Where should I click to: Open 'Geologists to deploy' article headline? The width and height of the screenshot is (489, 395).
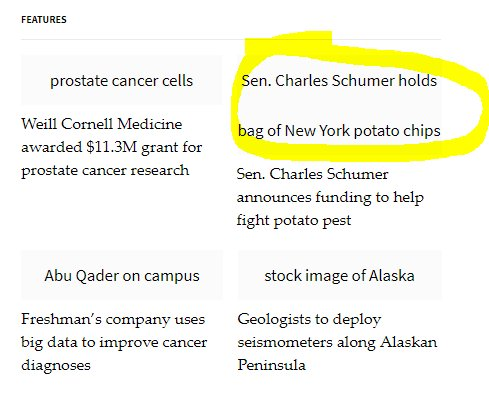[x=337, y=342]
